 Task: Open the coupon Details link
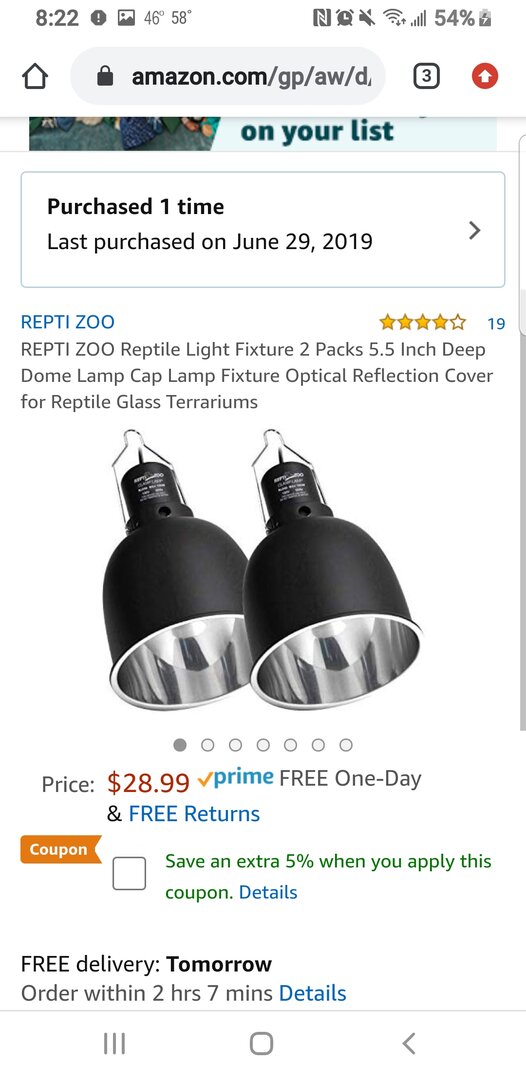(x=268, y=892)
